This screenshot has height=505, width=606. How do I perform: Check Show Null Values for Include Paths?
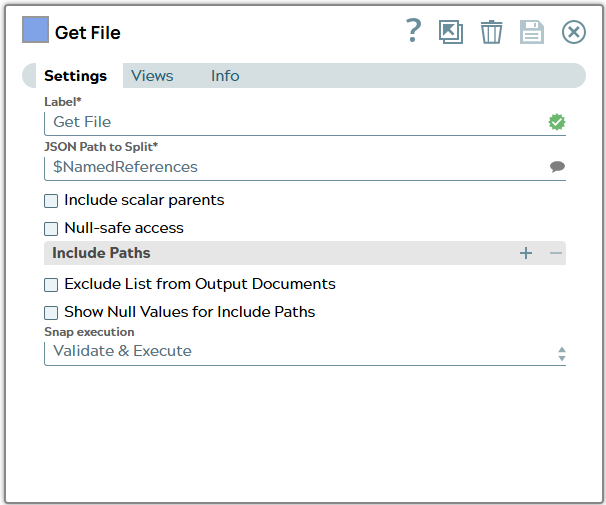pyautogui.click(x=51, y=313)
